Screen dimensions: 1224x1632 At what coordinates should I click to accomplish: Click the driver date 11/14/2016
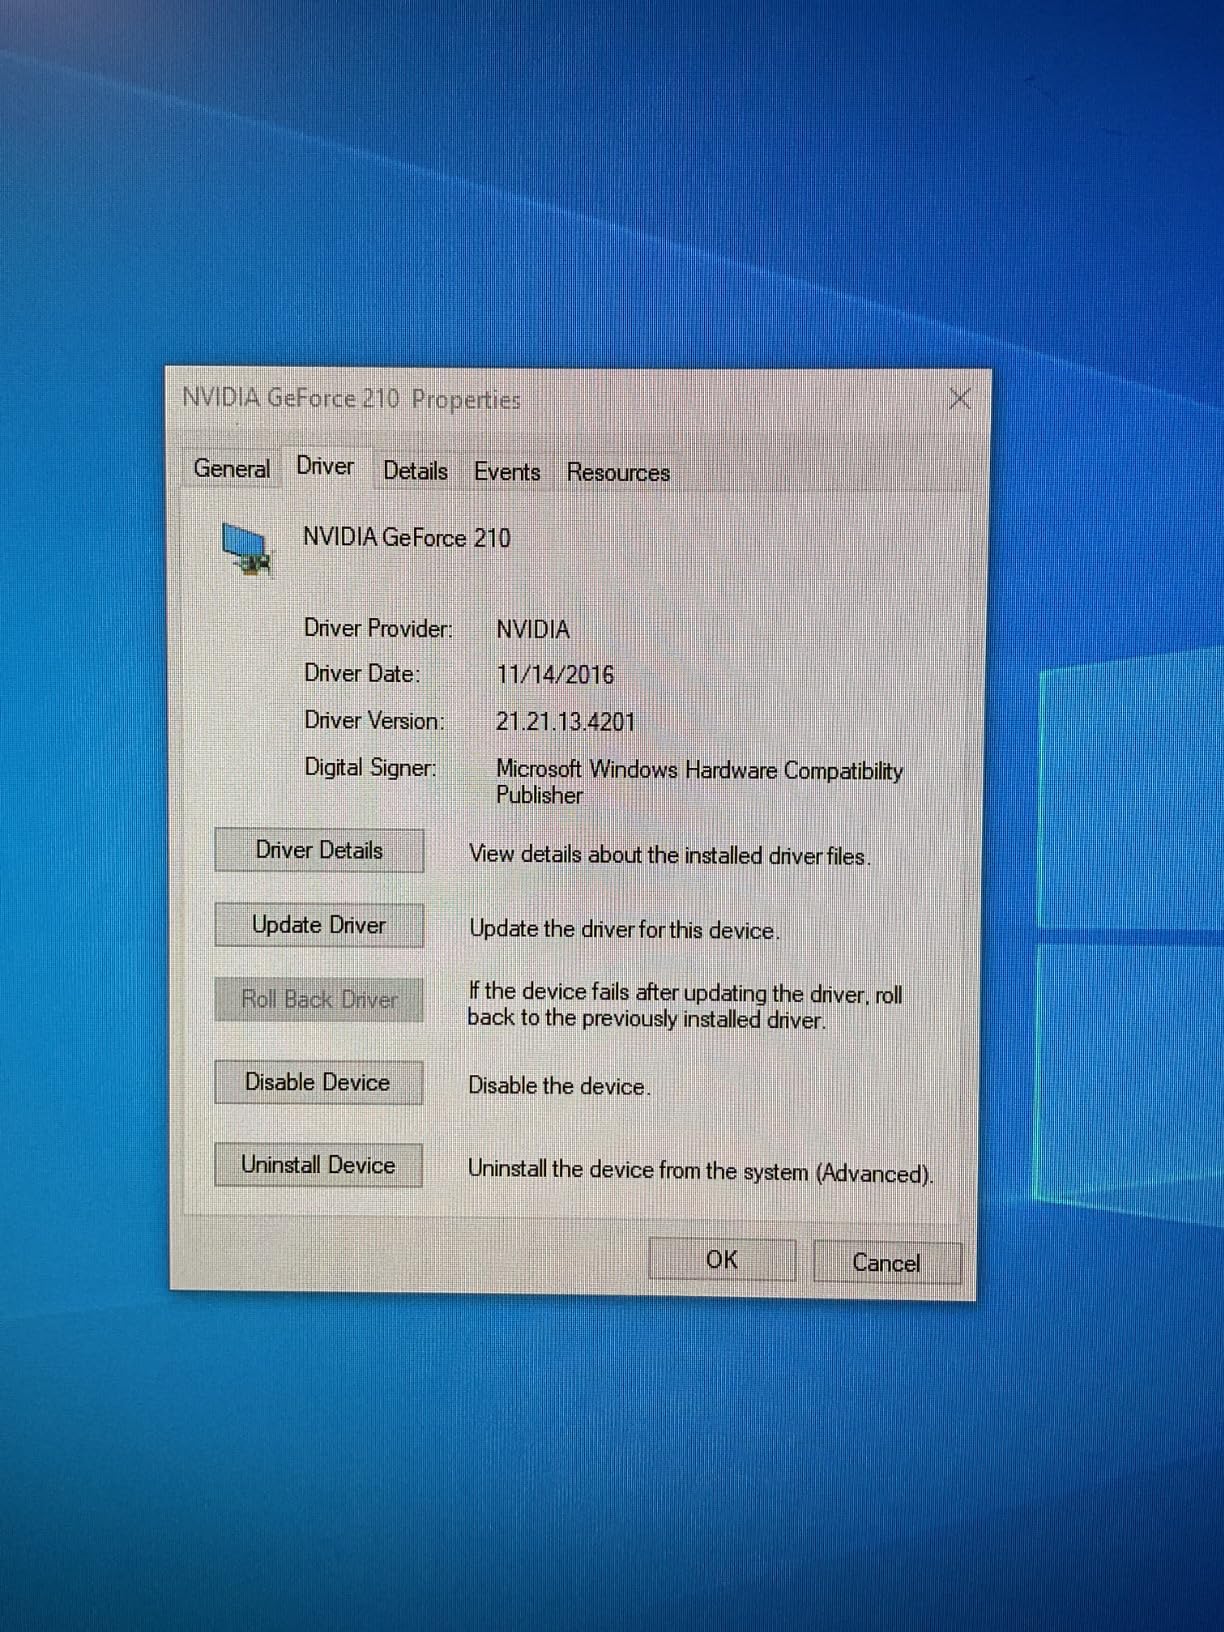(x=555, y=675)
